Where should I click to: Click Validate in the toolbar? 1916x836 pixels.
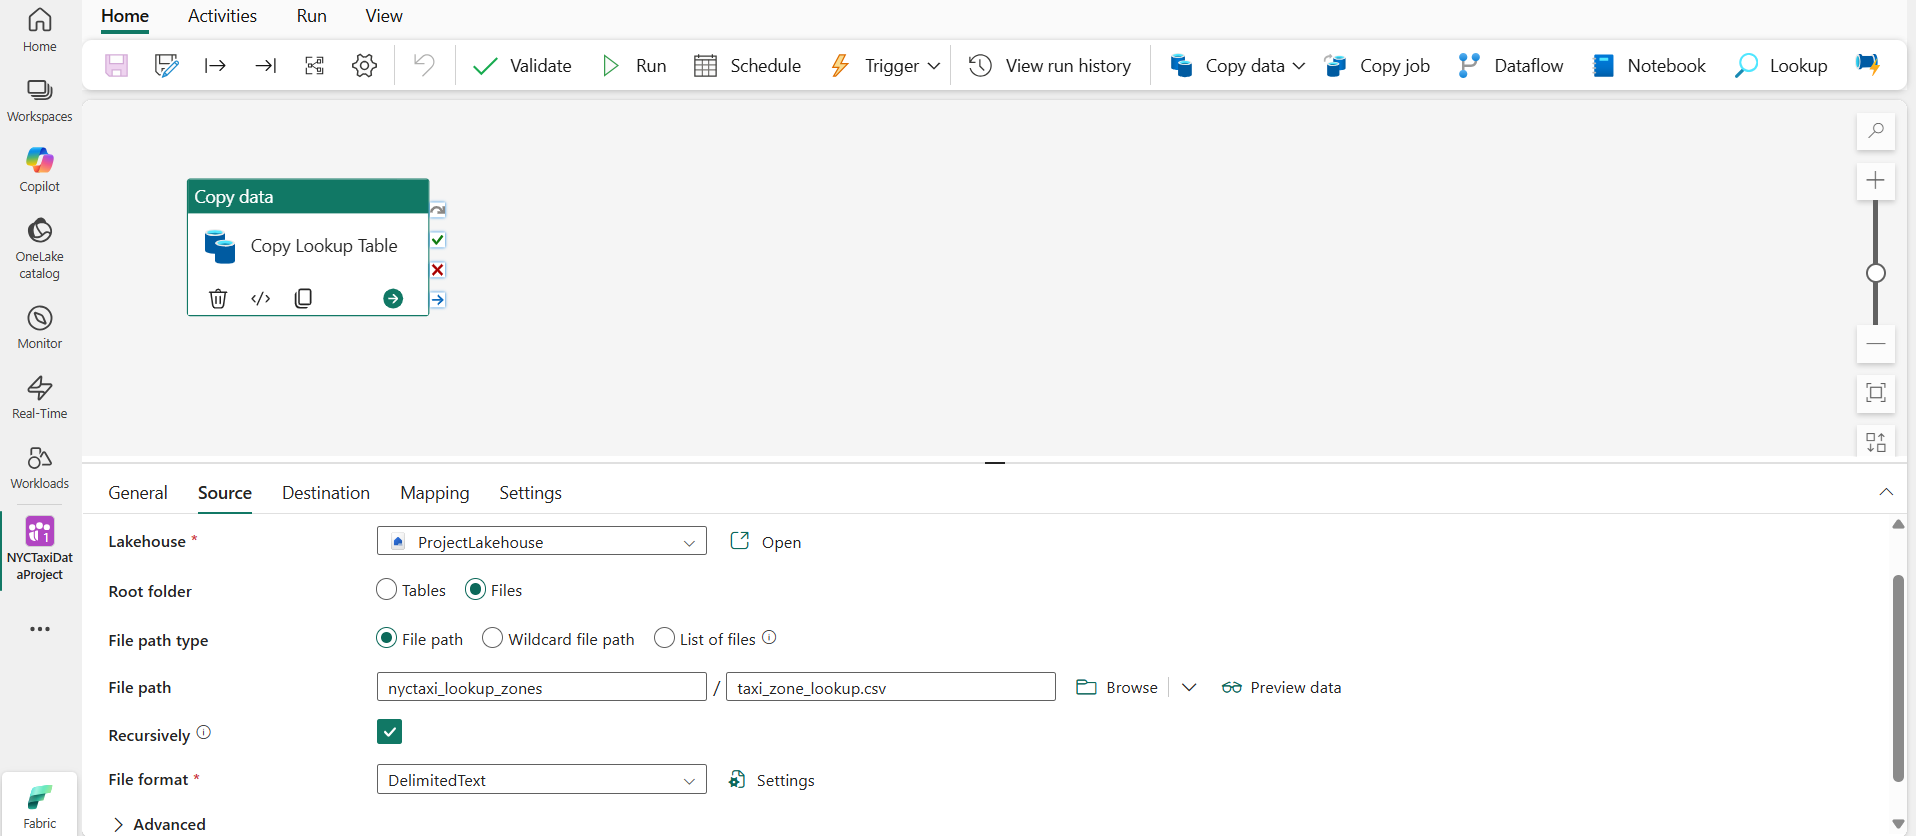pyautogui.click(x=522, y=66)
